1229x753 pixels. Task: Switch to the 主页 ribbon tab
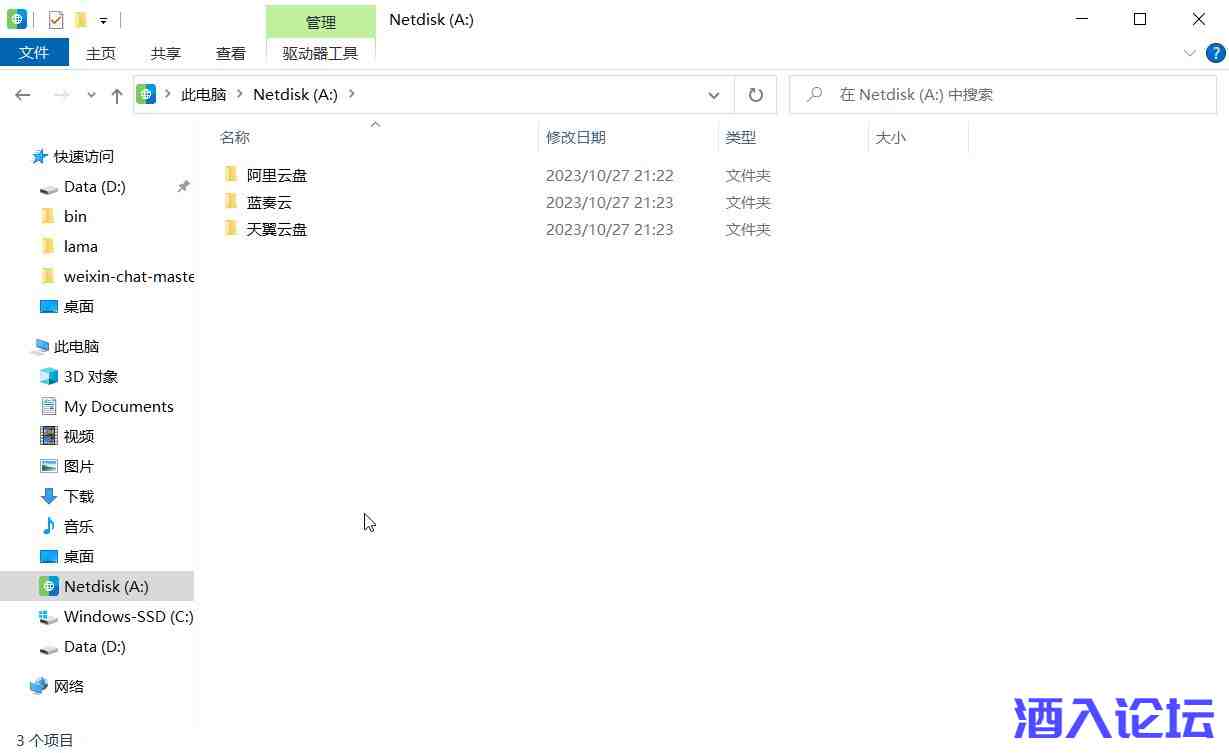click(101, 53)
